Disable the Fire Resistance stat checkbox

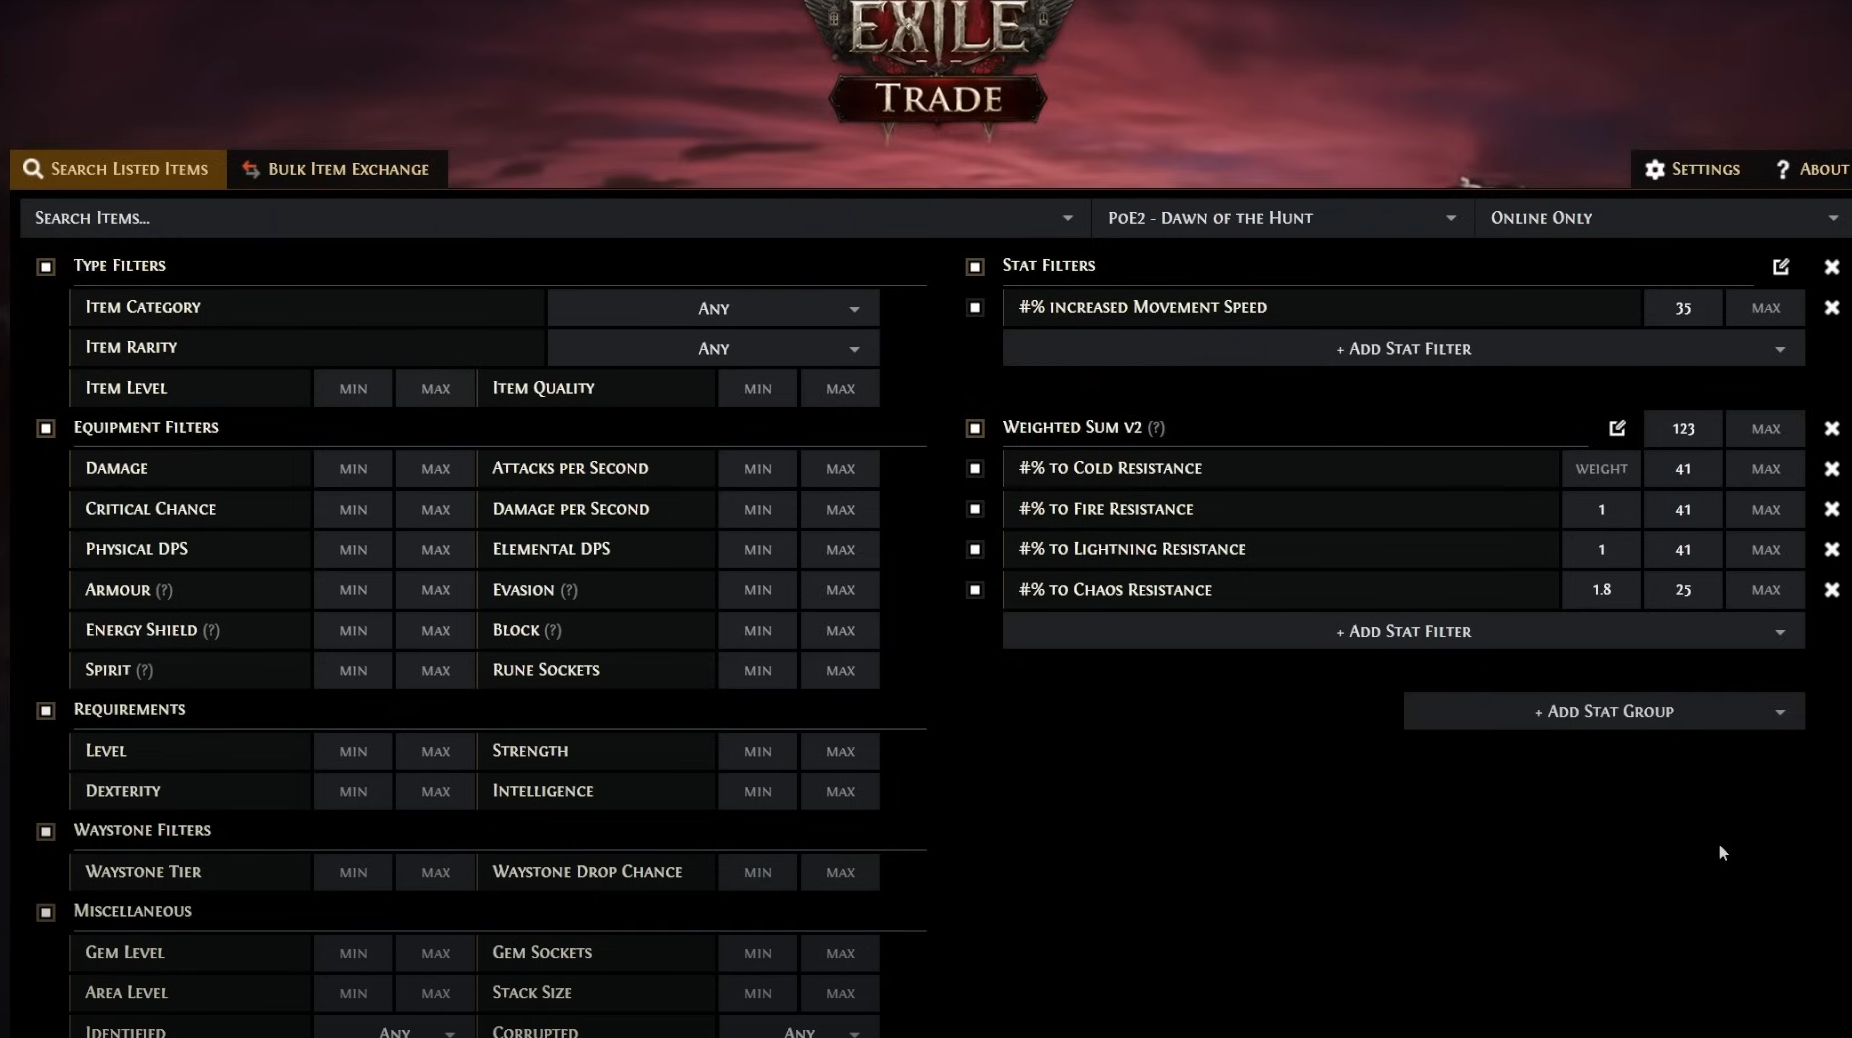pos(975,509)
